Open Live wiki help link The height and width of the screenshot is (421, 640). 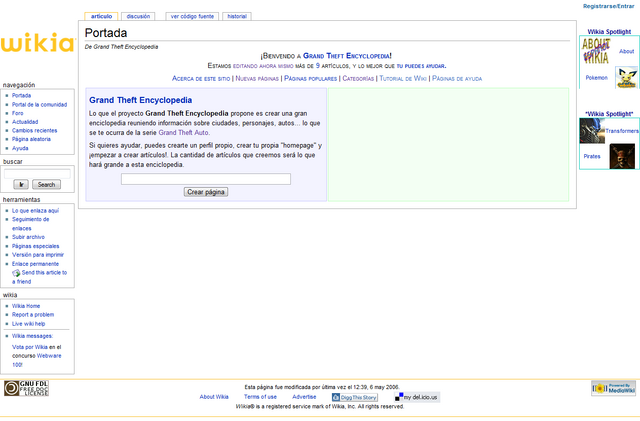[28, 324]
